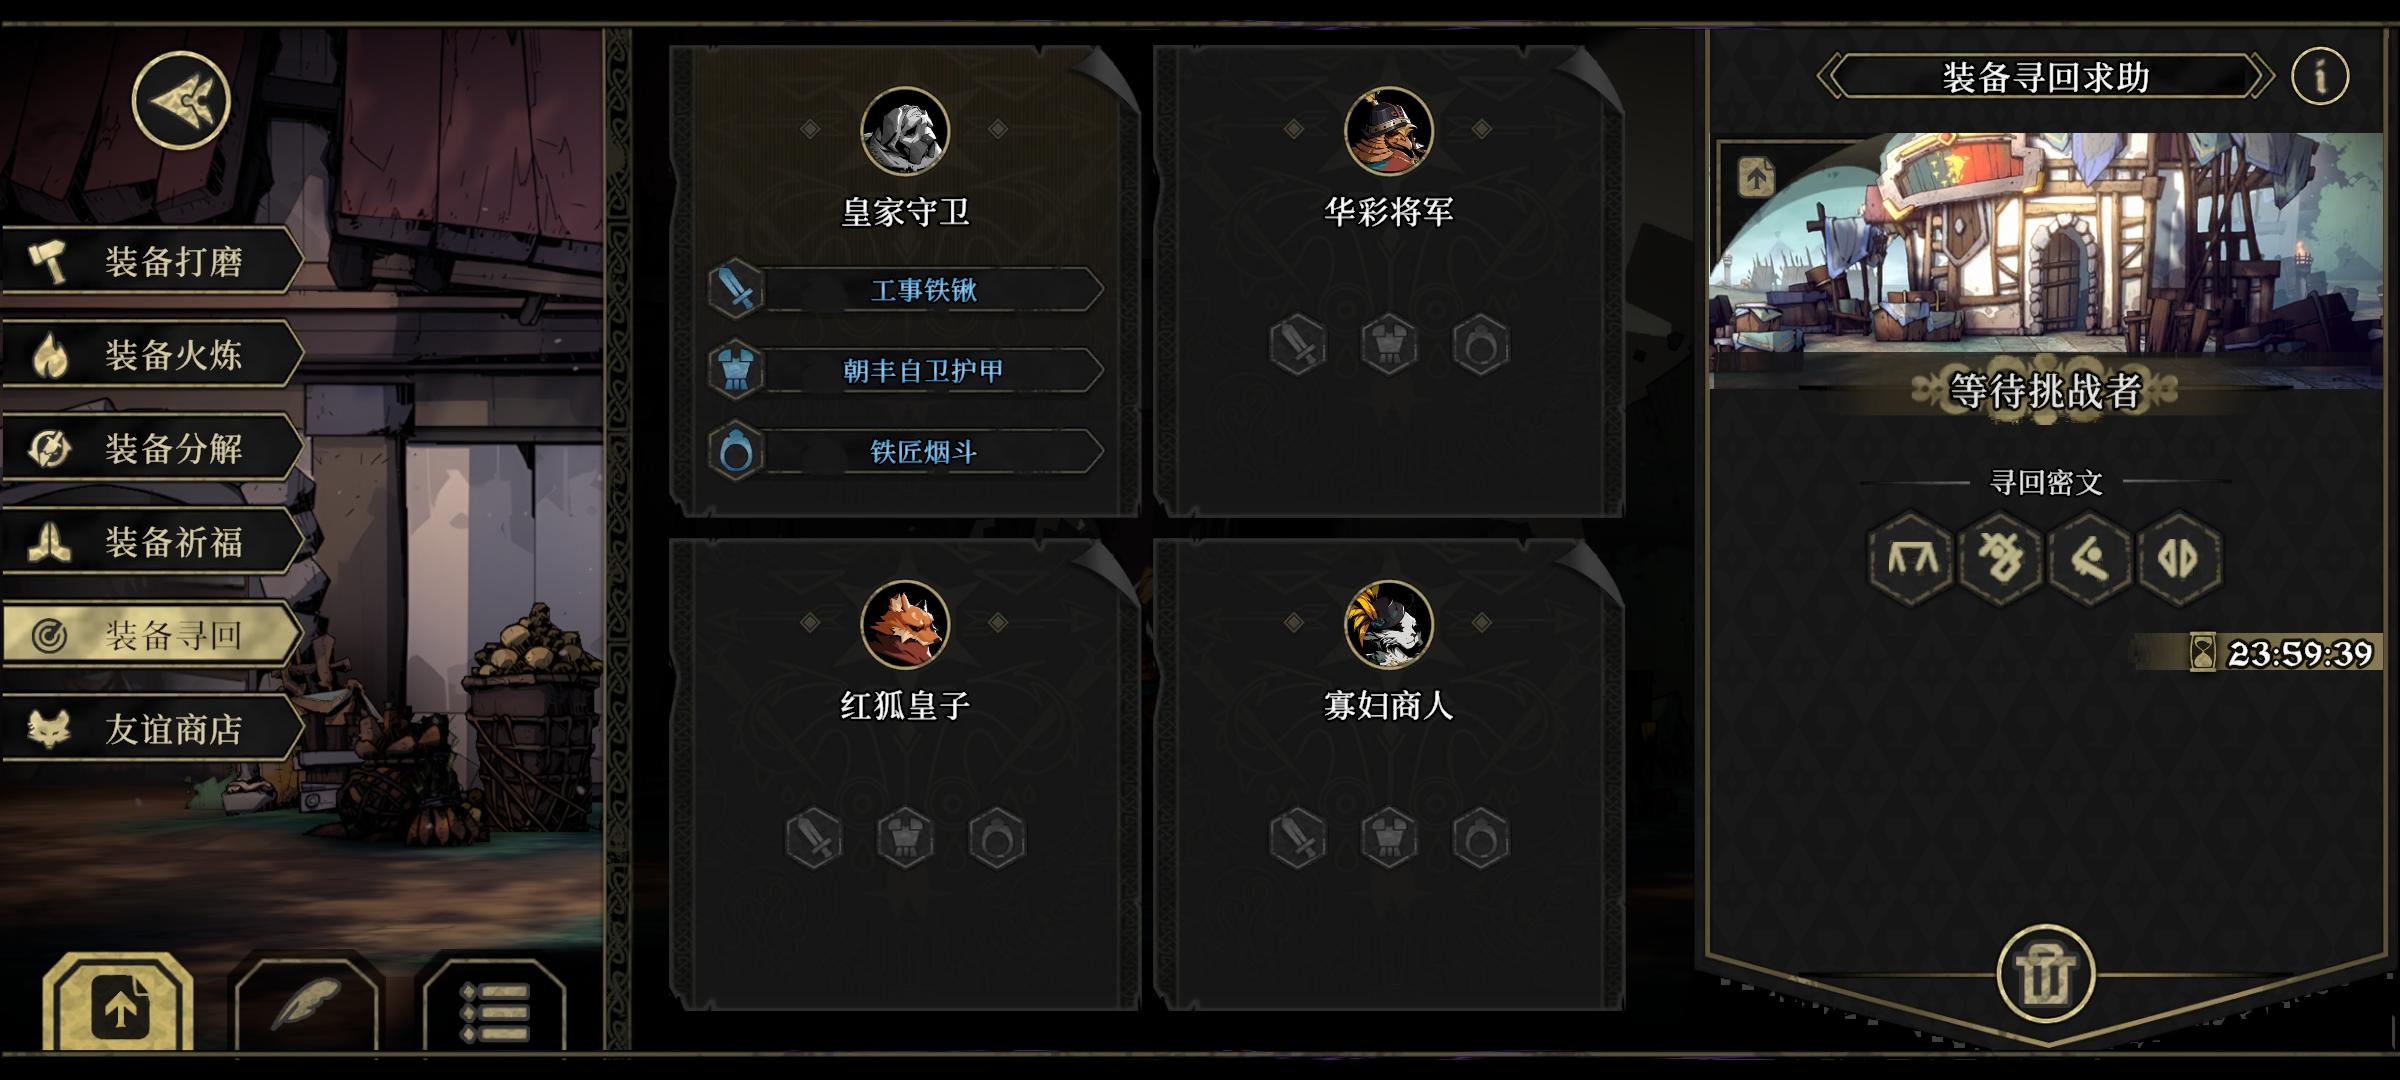Open the info icon next to 装备寻回求助

point(2320,76)
